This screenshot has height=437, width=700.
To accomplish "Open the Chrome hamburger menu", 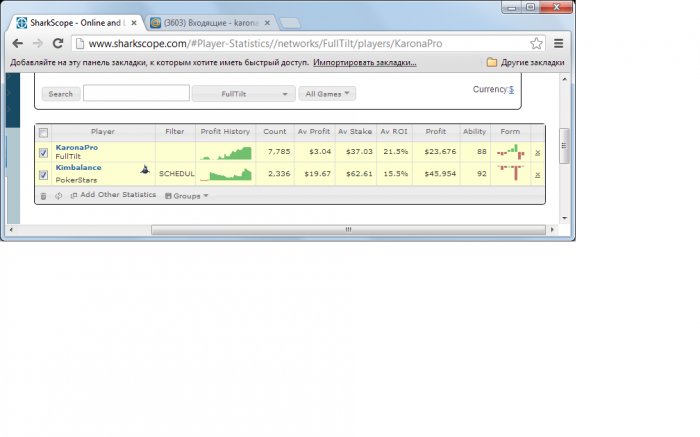I will pyautogui.click(x=558, y=43).
